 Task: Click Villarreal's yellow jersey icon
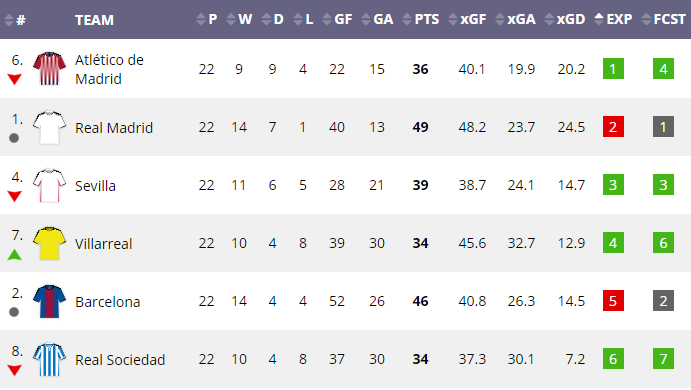point(49,243)
